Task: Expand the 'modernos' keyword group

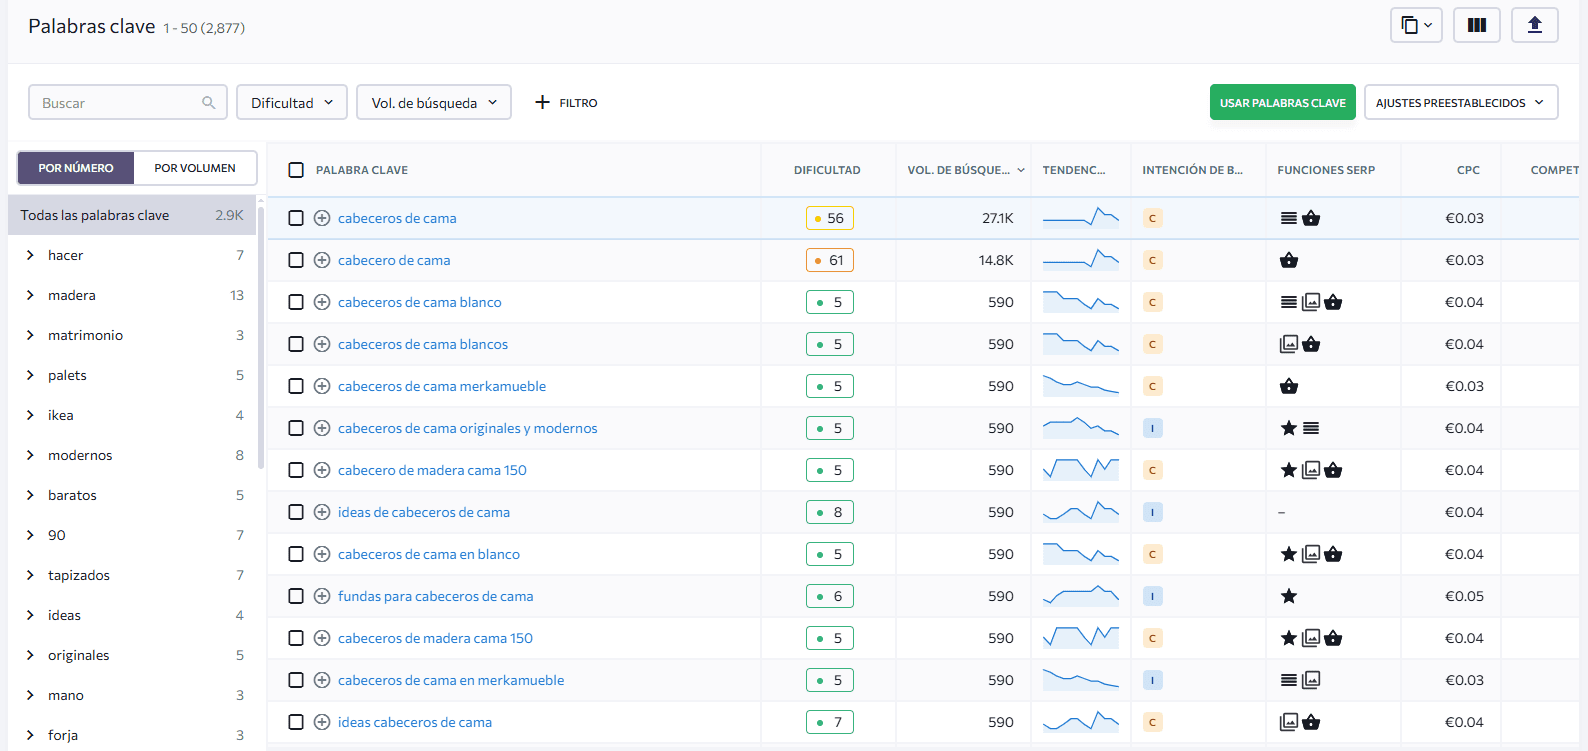Action: point(30,455)
